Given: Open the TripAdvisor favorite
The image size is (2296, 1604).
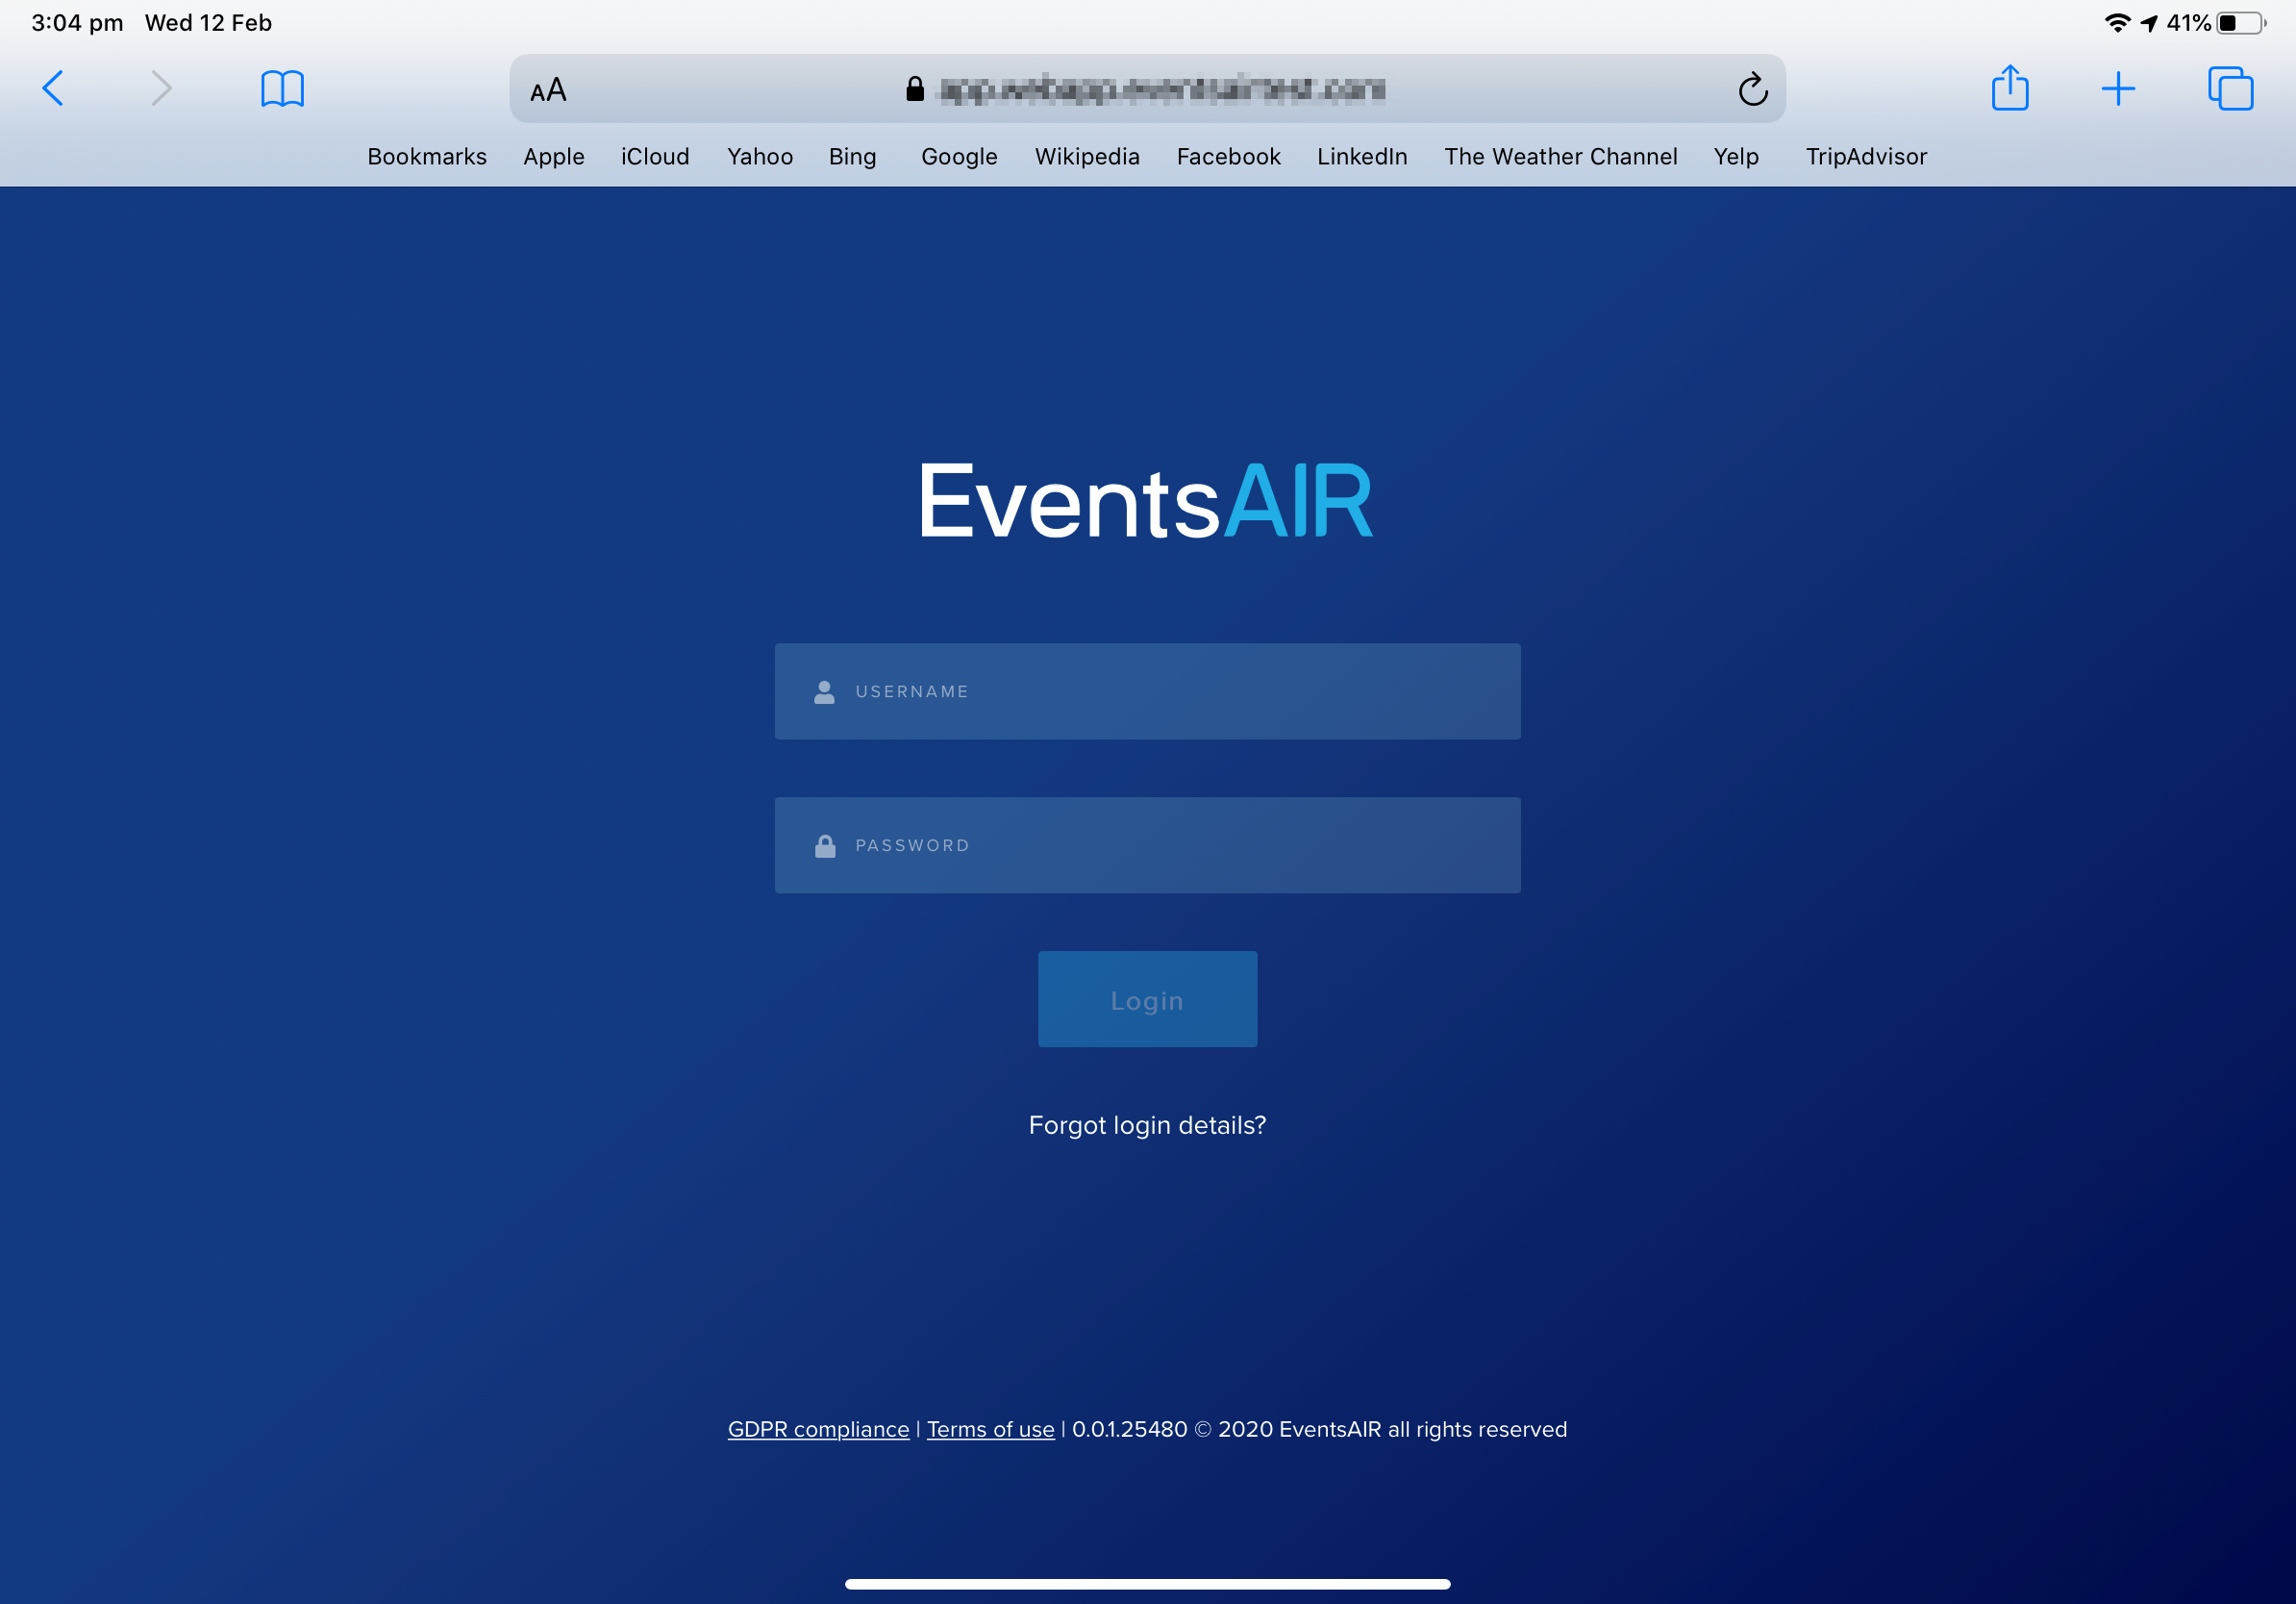Looking at the screenshot, I should point(1866,157).
